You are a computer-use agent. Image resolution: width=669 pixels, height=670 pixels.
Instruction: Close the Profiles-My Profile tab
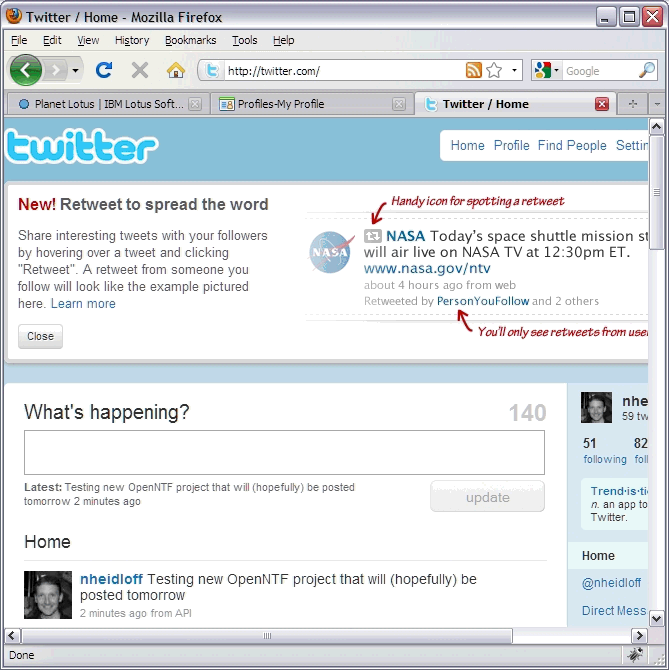(399, 104)
